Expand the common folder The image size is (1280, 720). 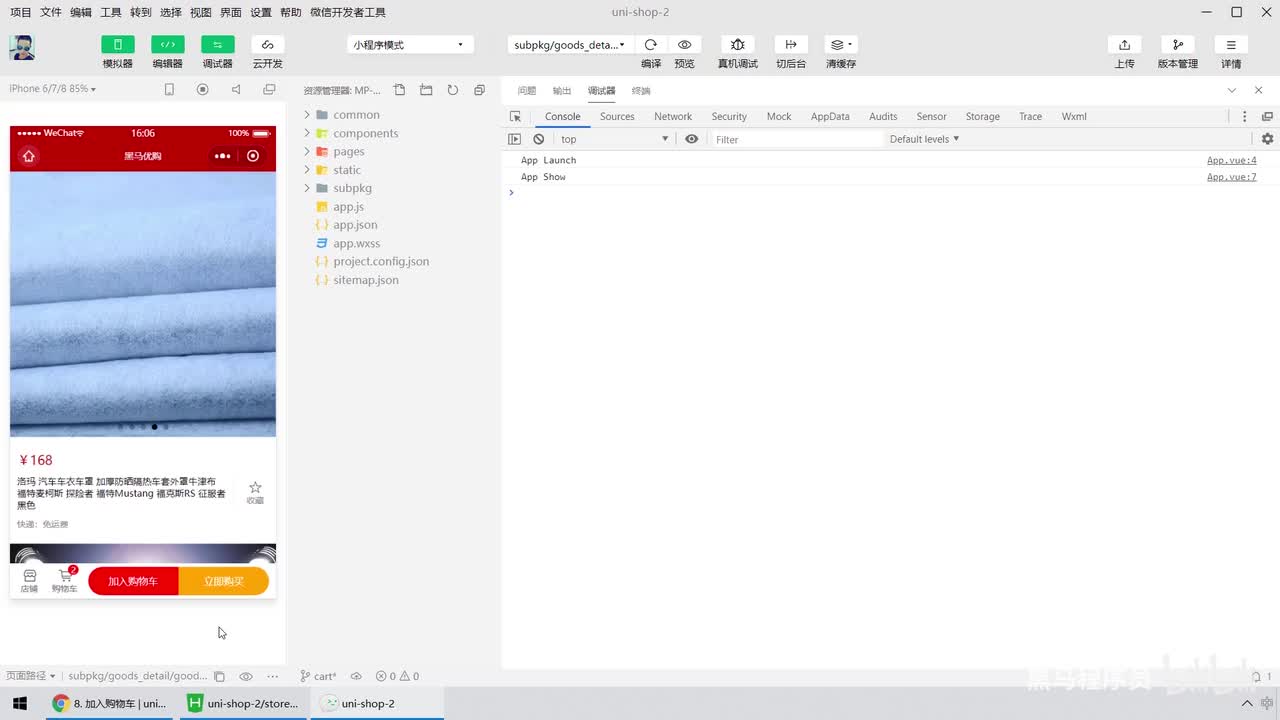(x=307, y=115)
